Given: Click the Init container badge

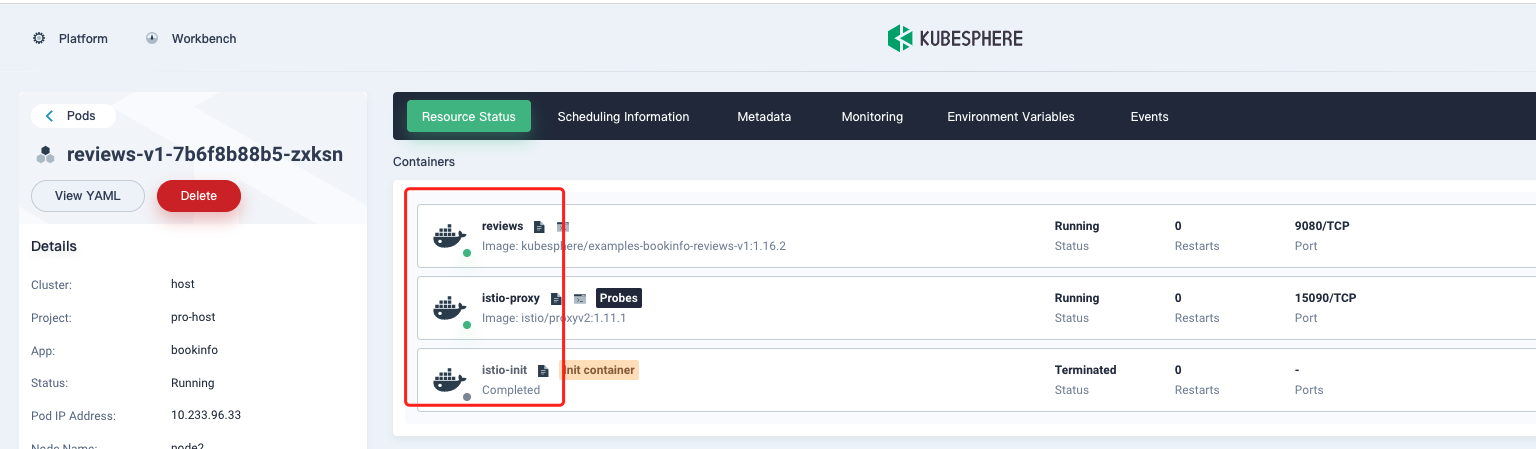Looking at the screenshot, I should click(x=598, y=370).
